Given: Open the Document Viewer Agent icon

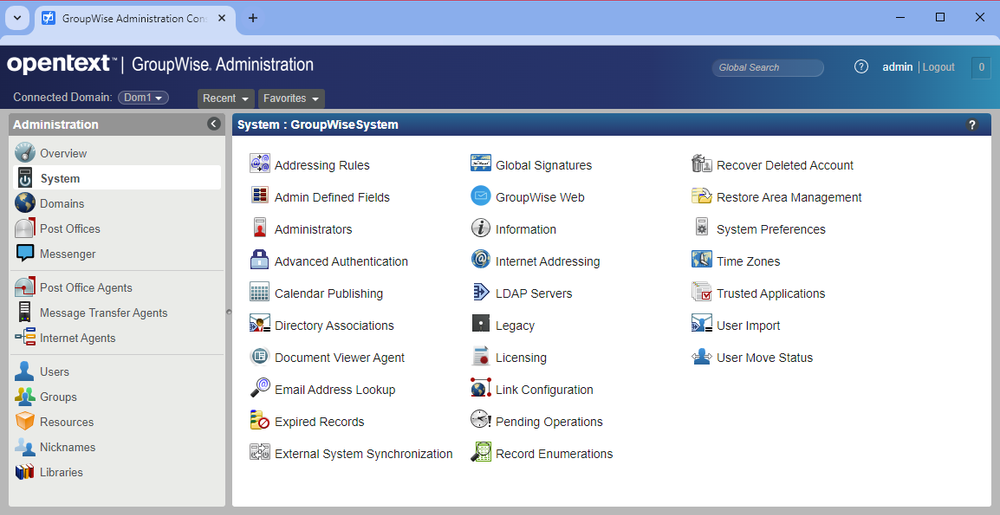Looking at the screenshot, I should (260, 356).
